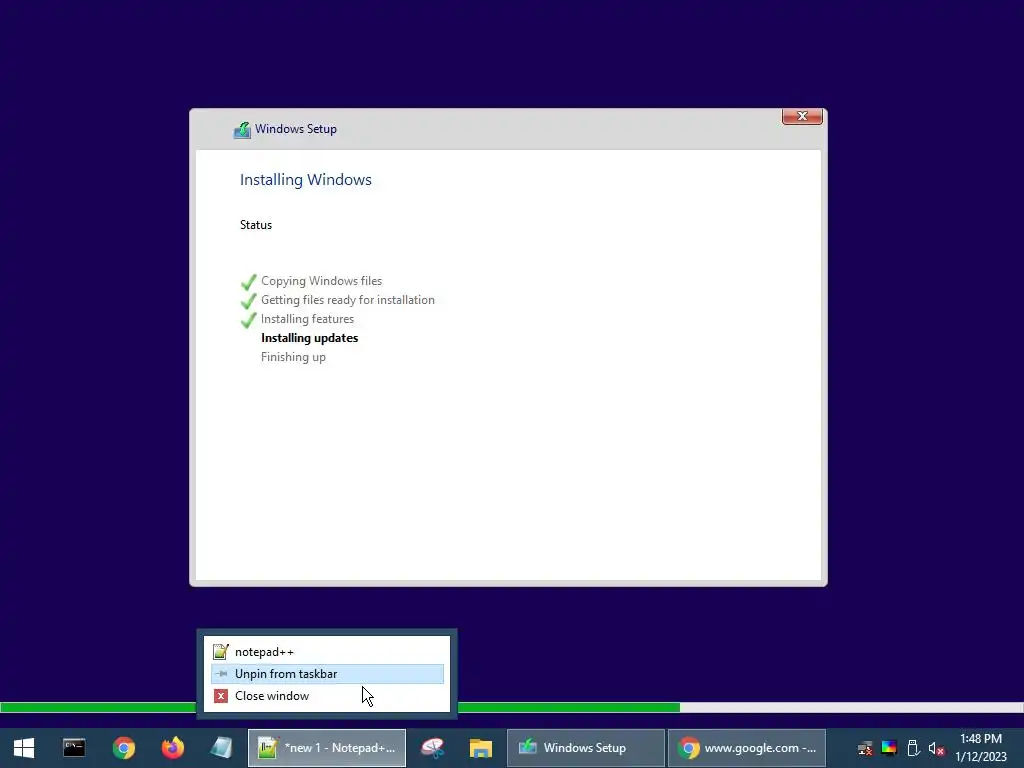Open the colorful display tray icon

[889, 748]
